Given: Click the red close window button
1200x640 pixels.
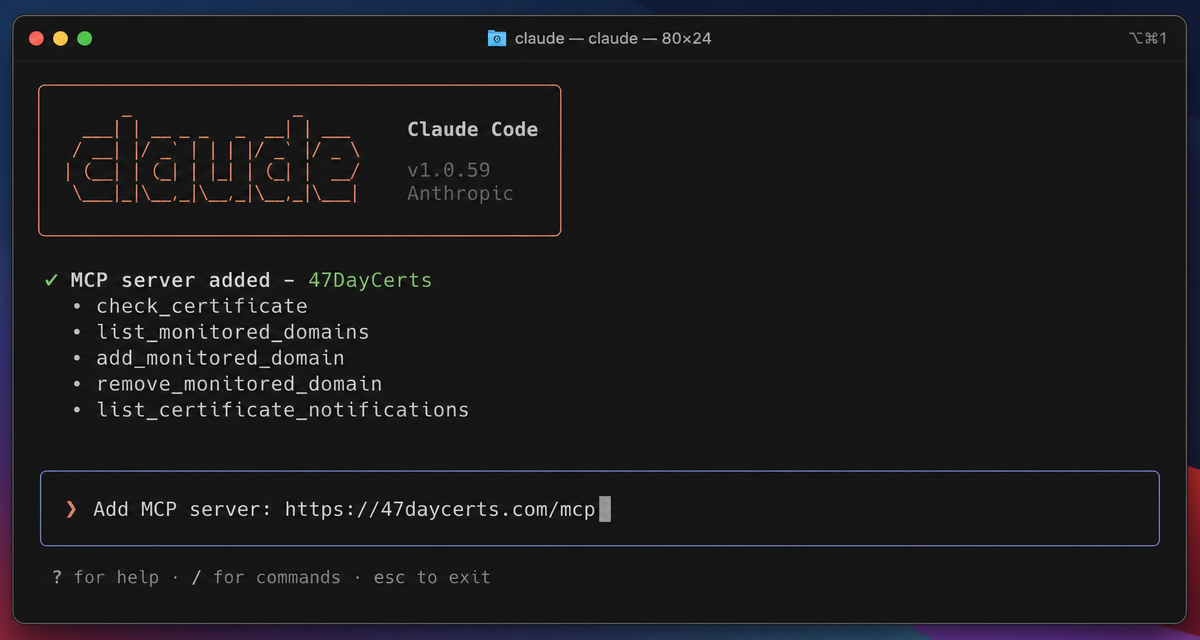Looking at the screenshot, I should click(x=36, y=39).
